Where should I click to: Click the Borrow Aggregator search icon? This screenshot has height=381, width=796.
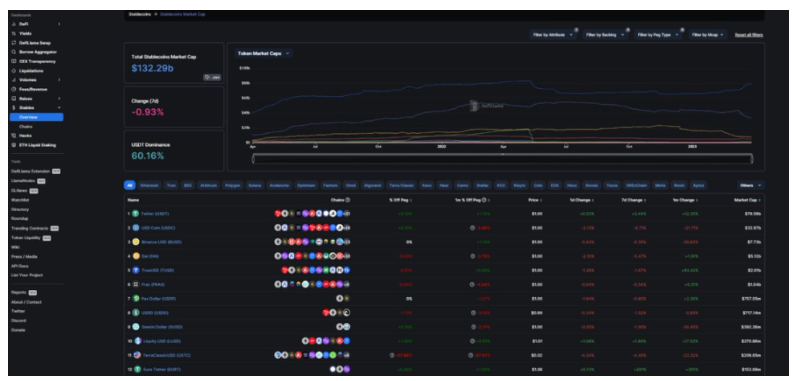click(x=14, y=52)
